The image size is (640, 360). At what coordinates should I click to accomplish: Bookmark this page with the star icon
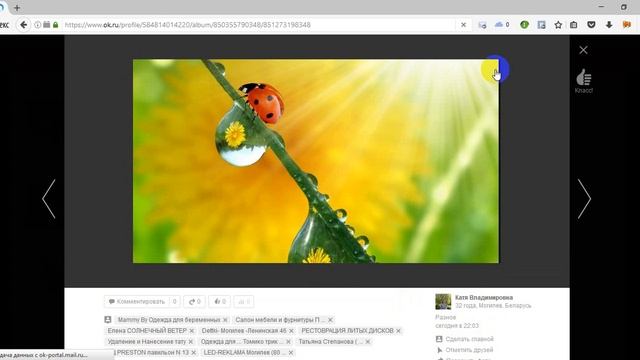pos(558,25)
